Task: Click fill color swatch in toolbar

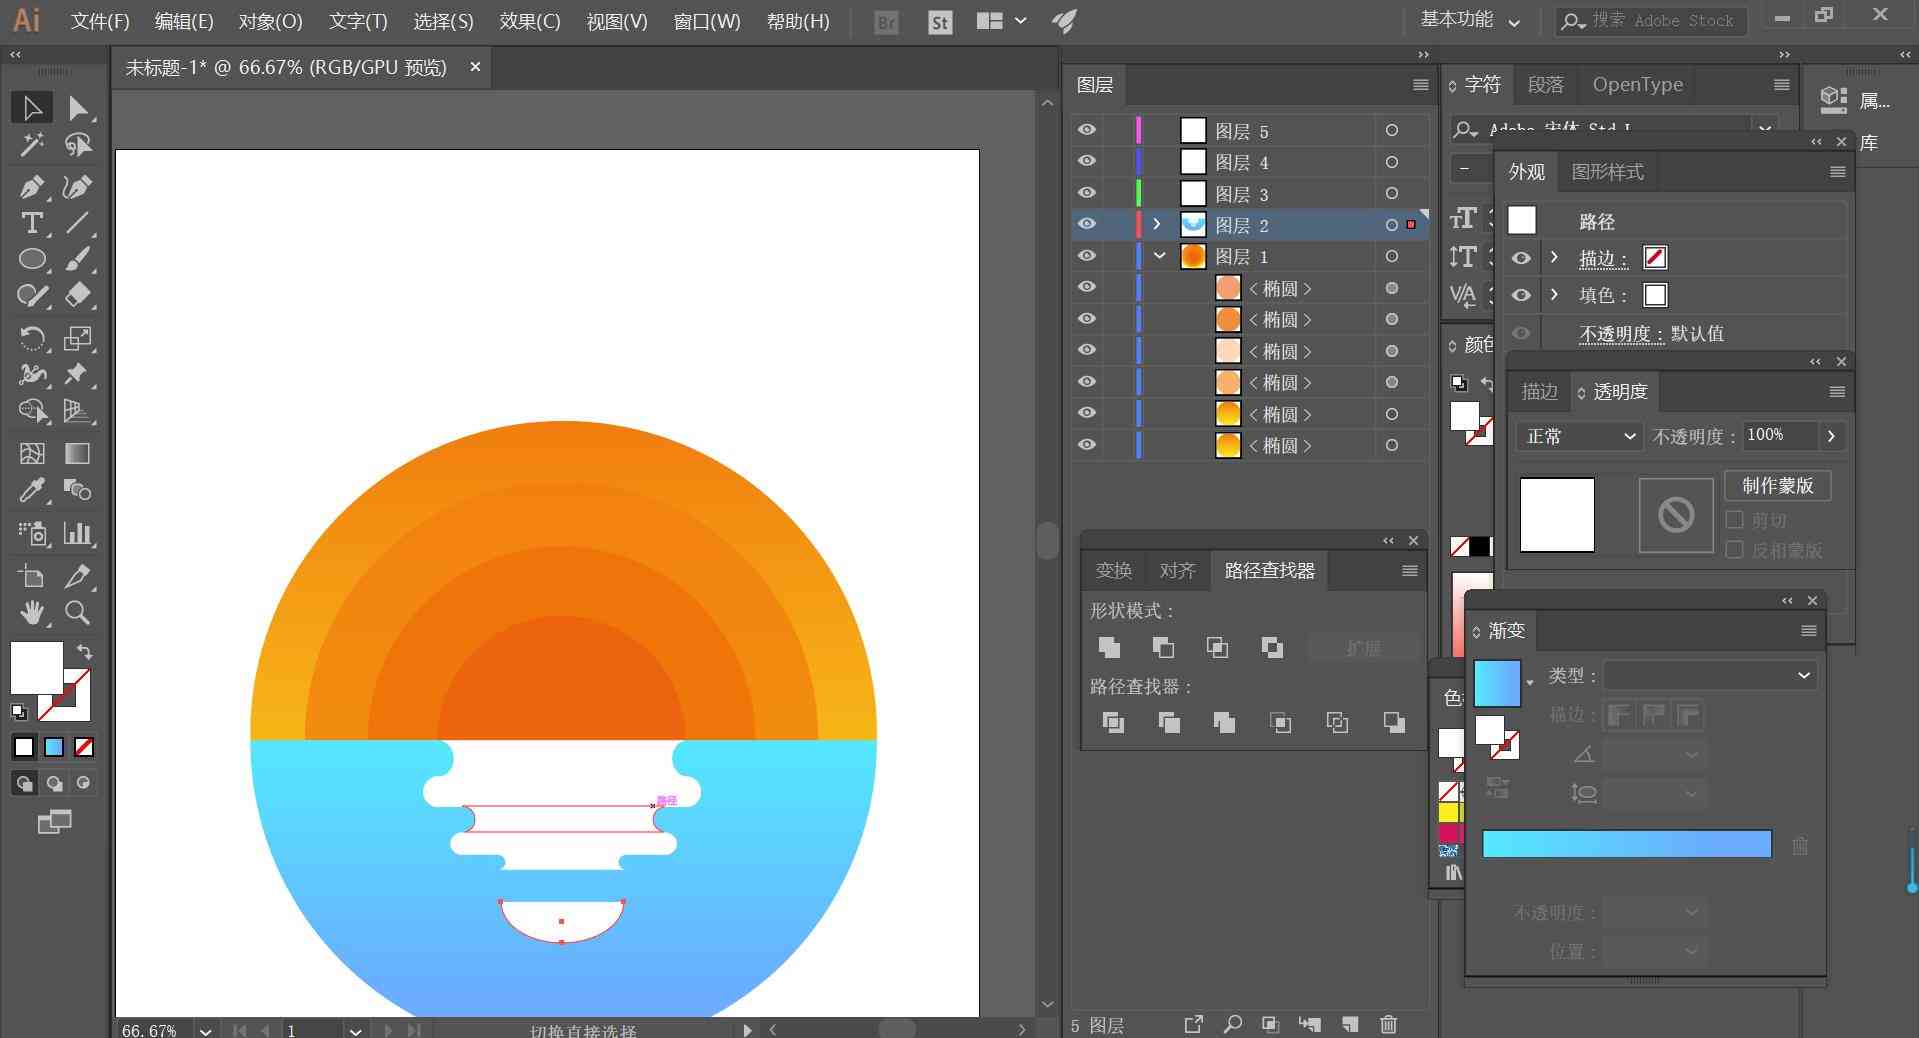Action: click(36, 668)
